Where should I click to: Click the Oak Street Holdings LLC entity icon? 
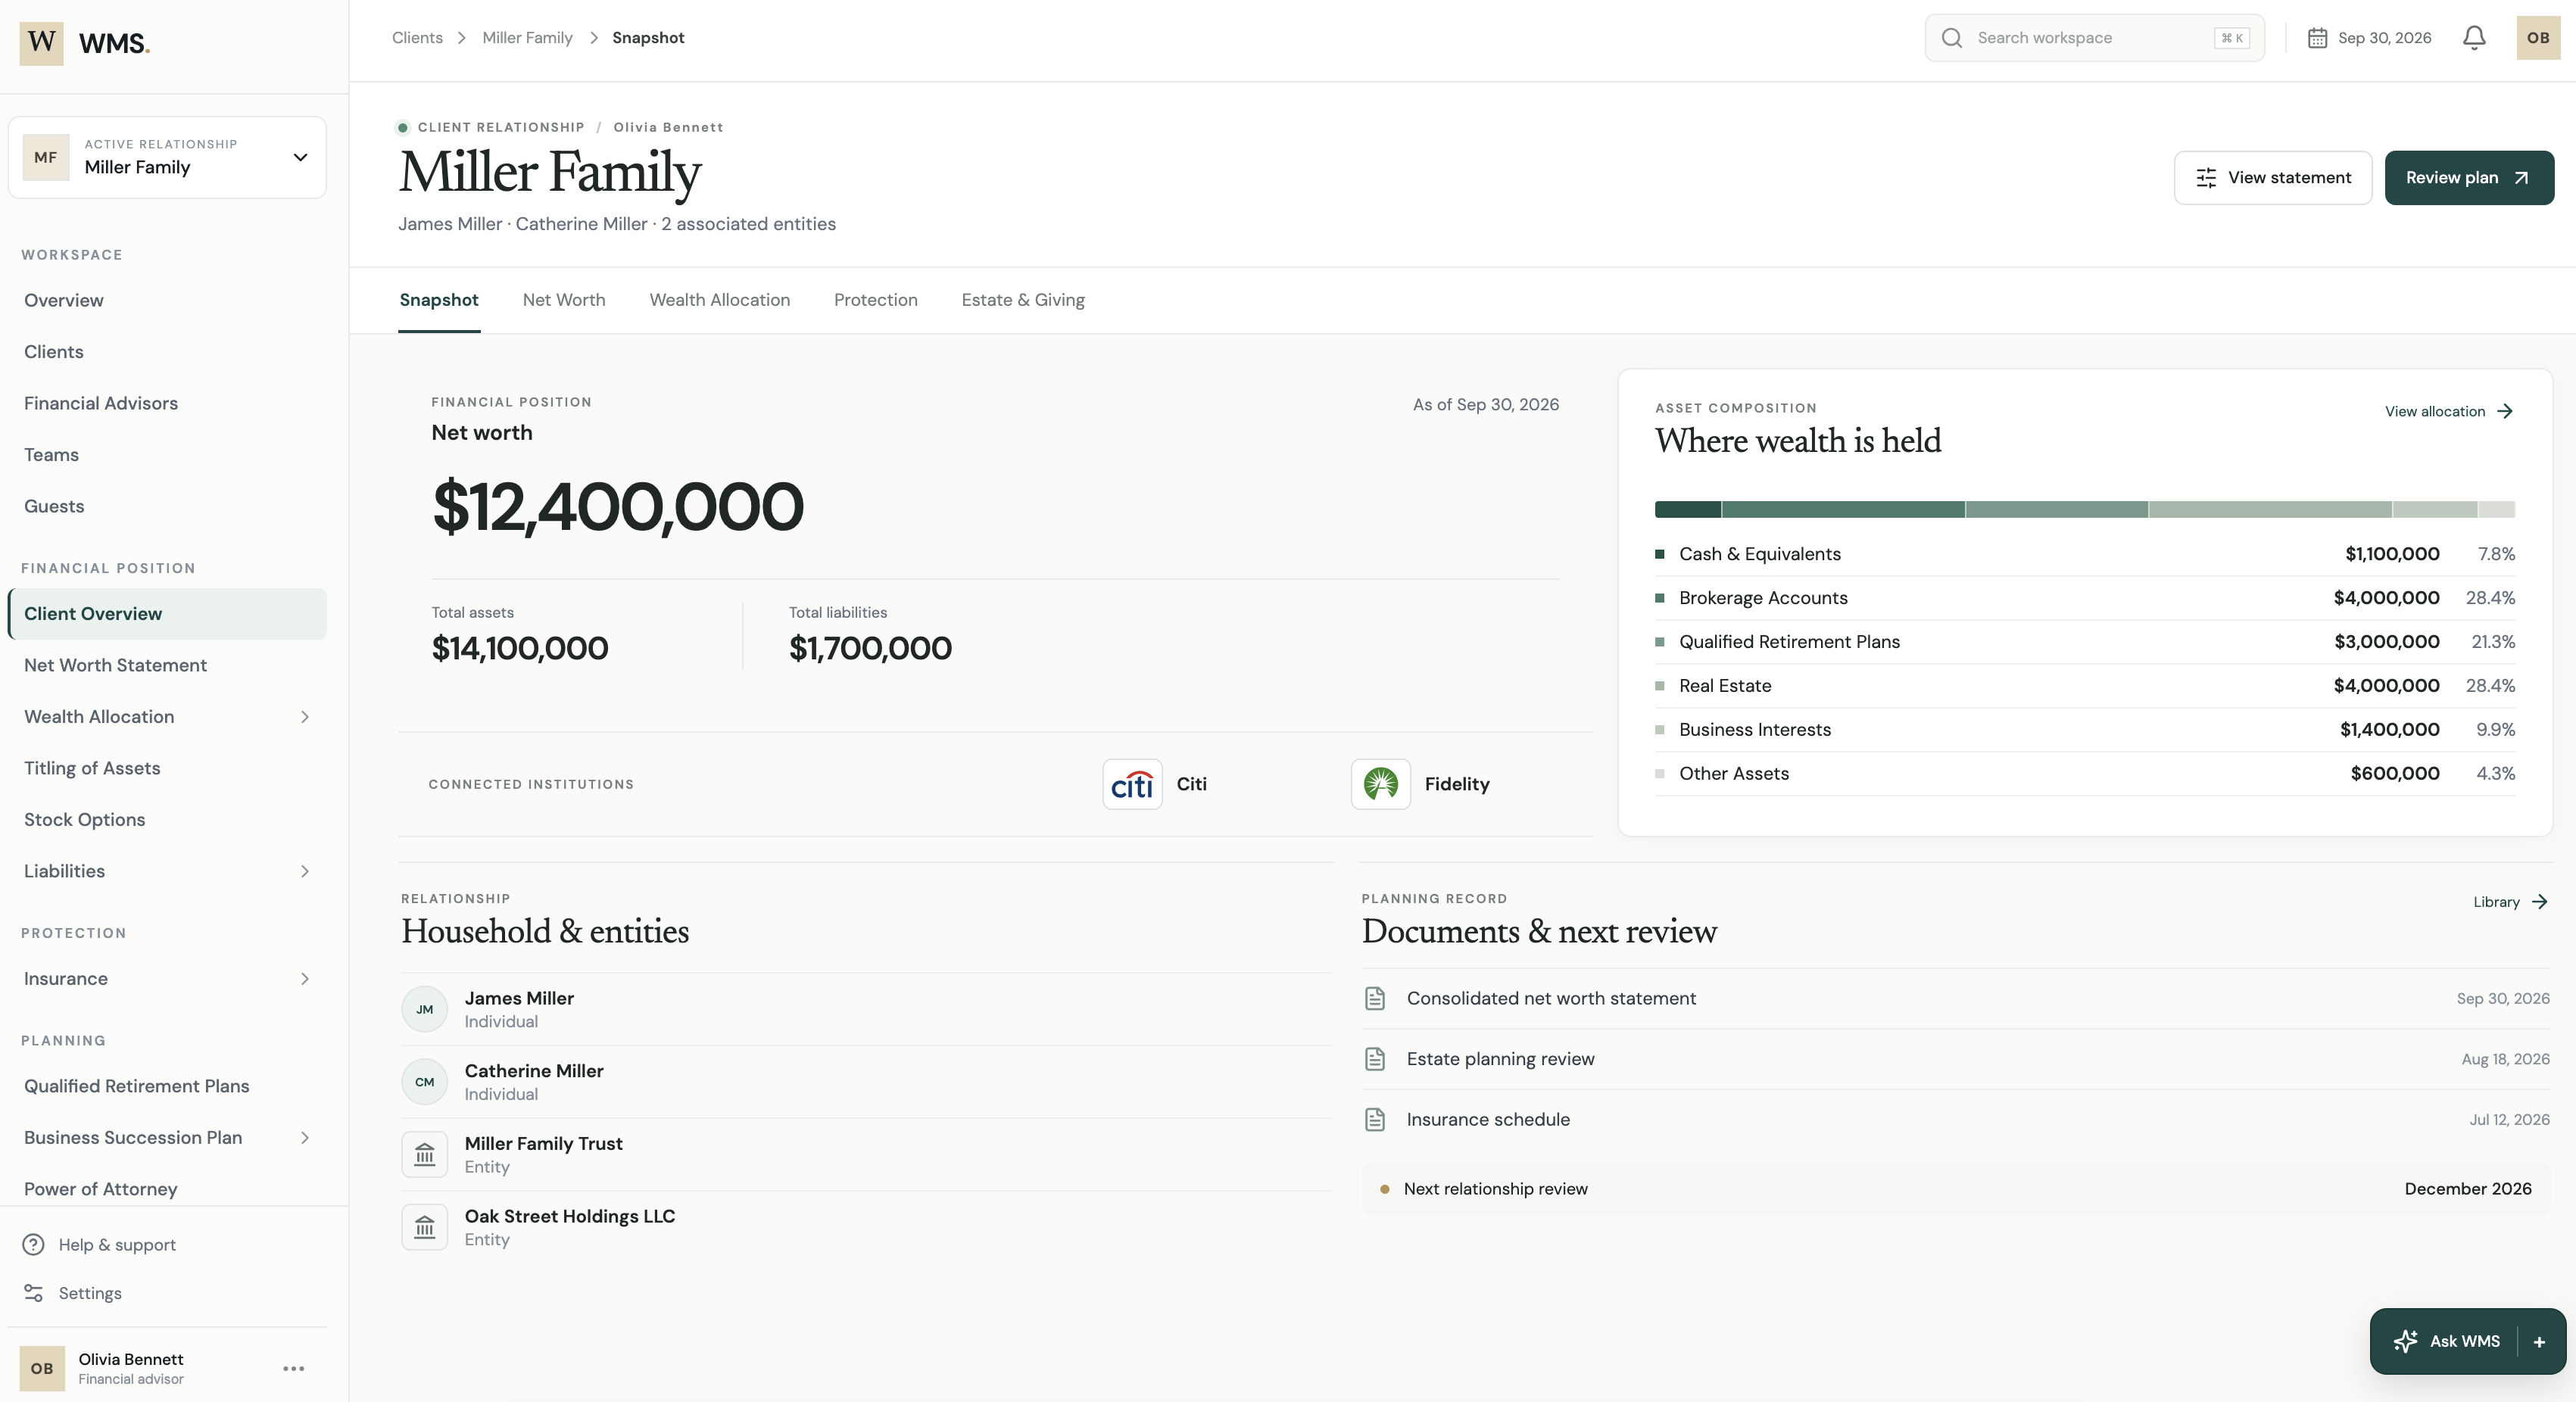pos(425,1227)
